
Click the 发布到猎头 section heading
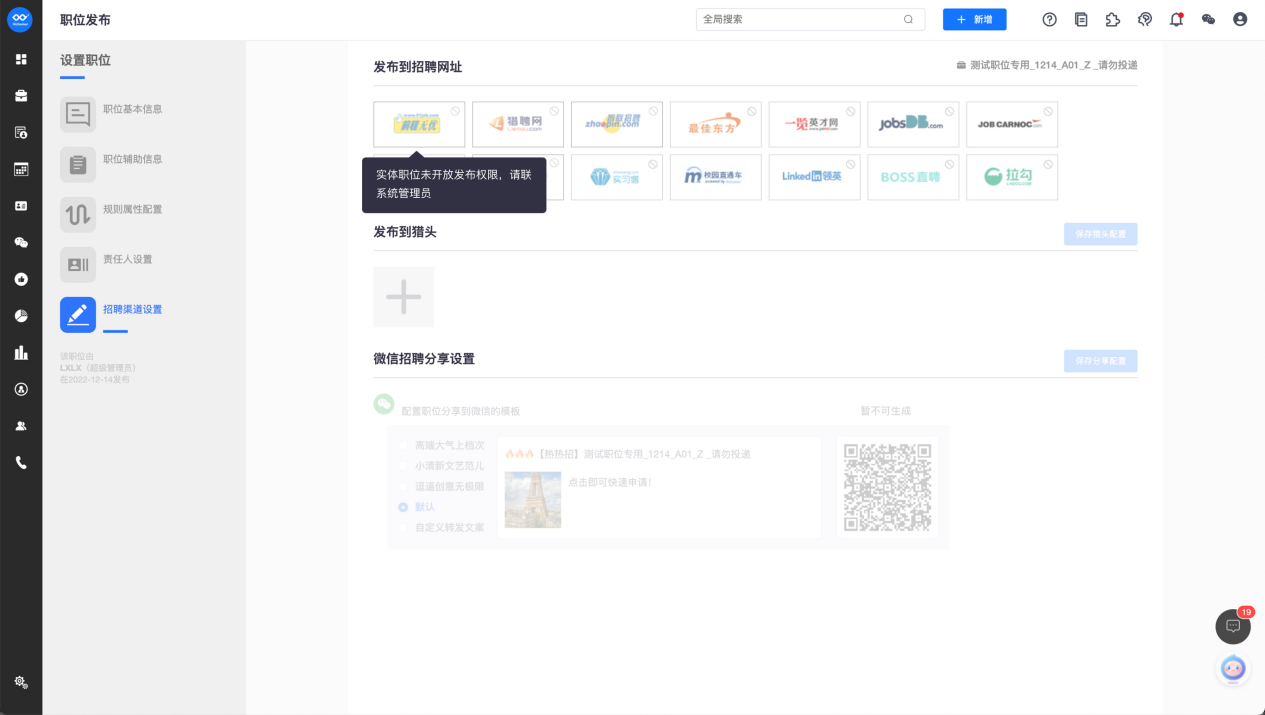tap(405, 232)
